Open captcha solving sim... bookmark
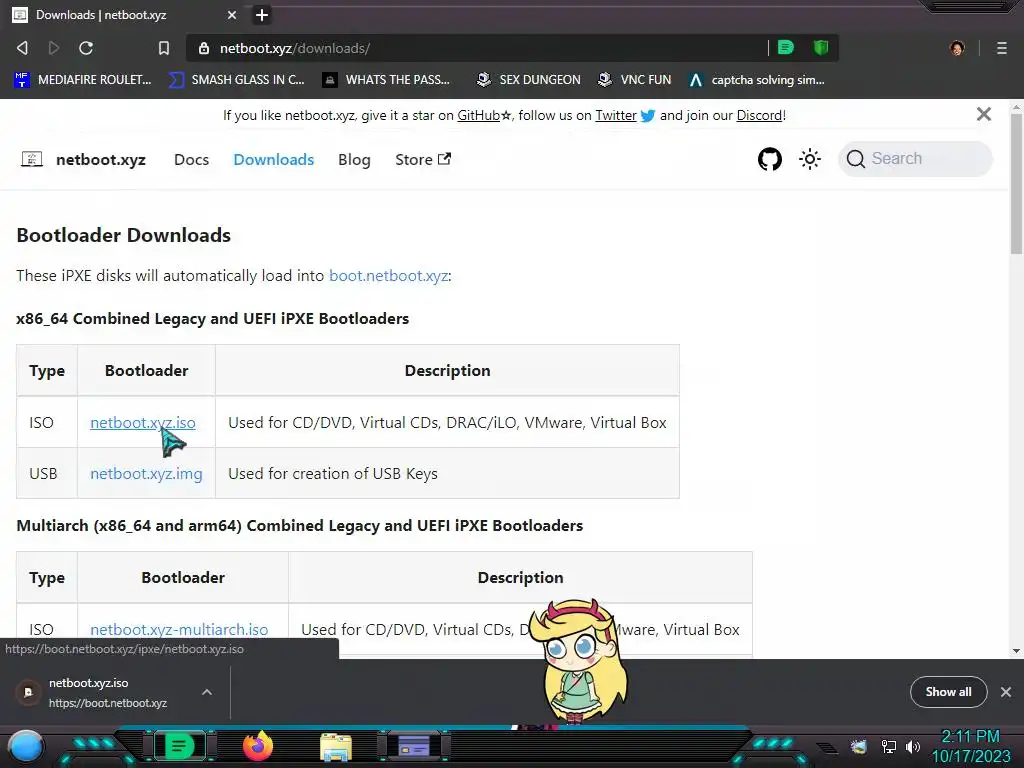This screenshot has width=1024, height=768. pos(757,80)
